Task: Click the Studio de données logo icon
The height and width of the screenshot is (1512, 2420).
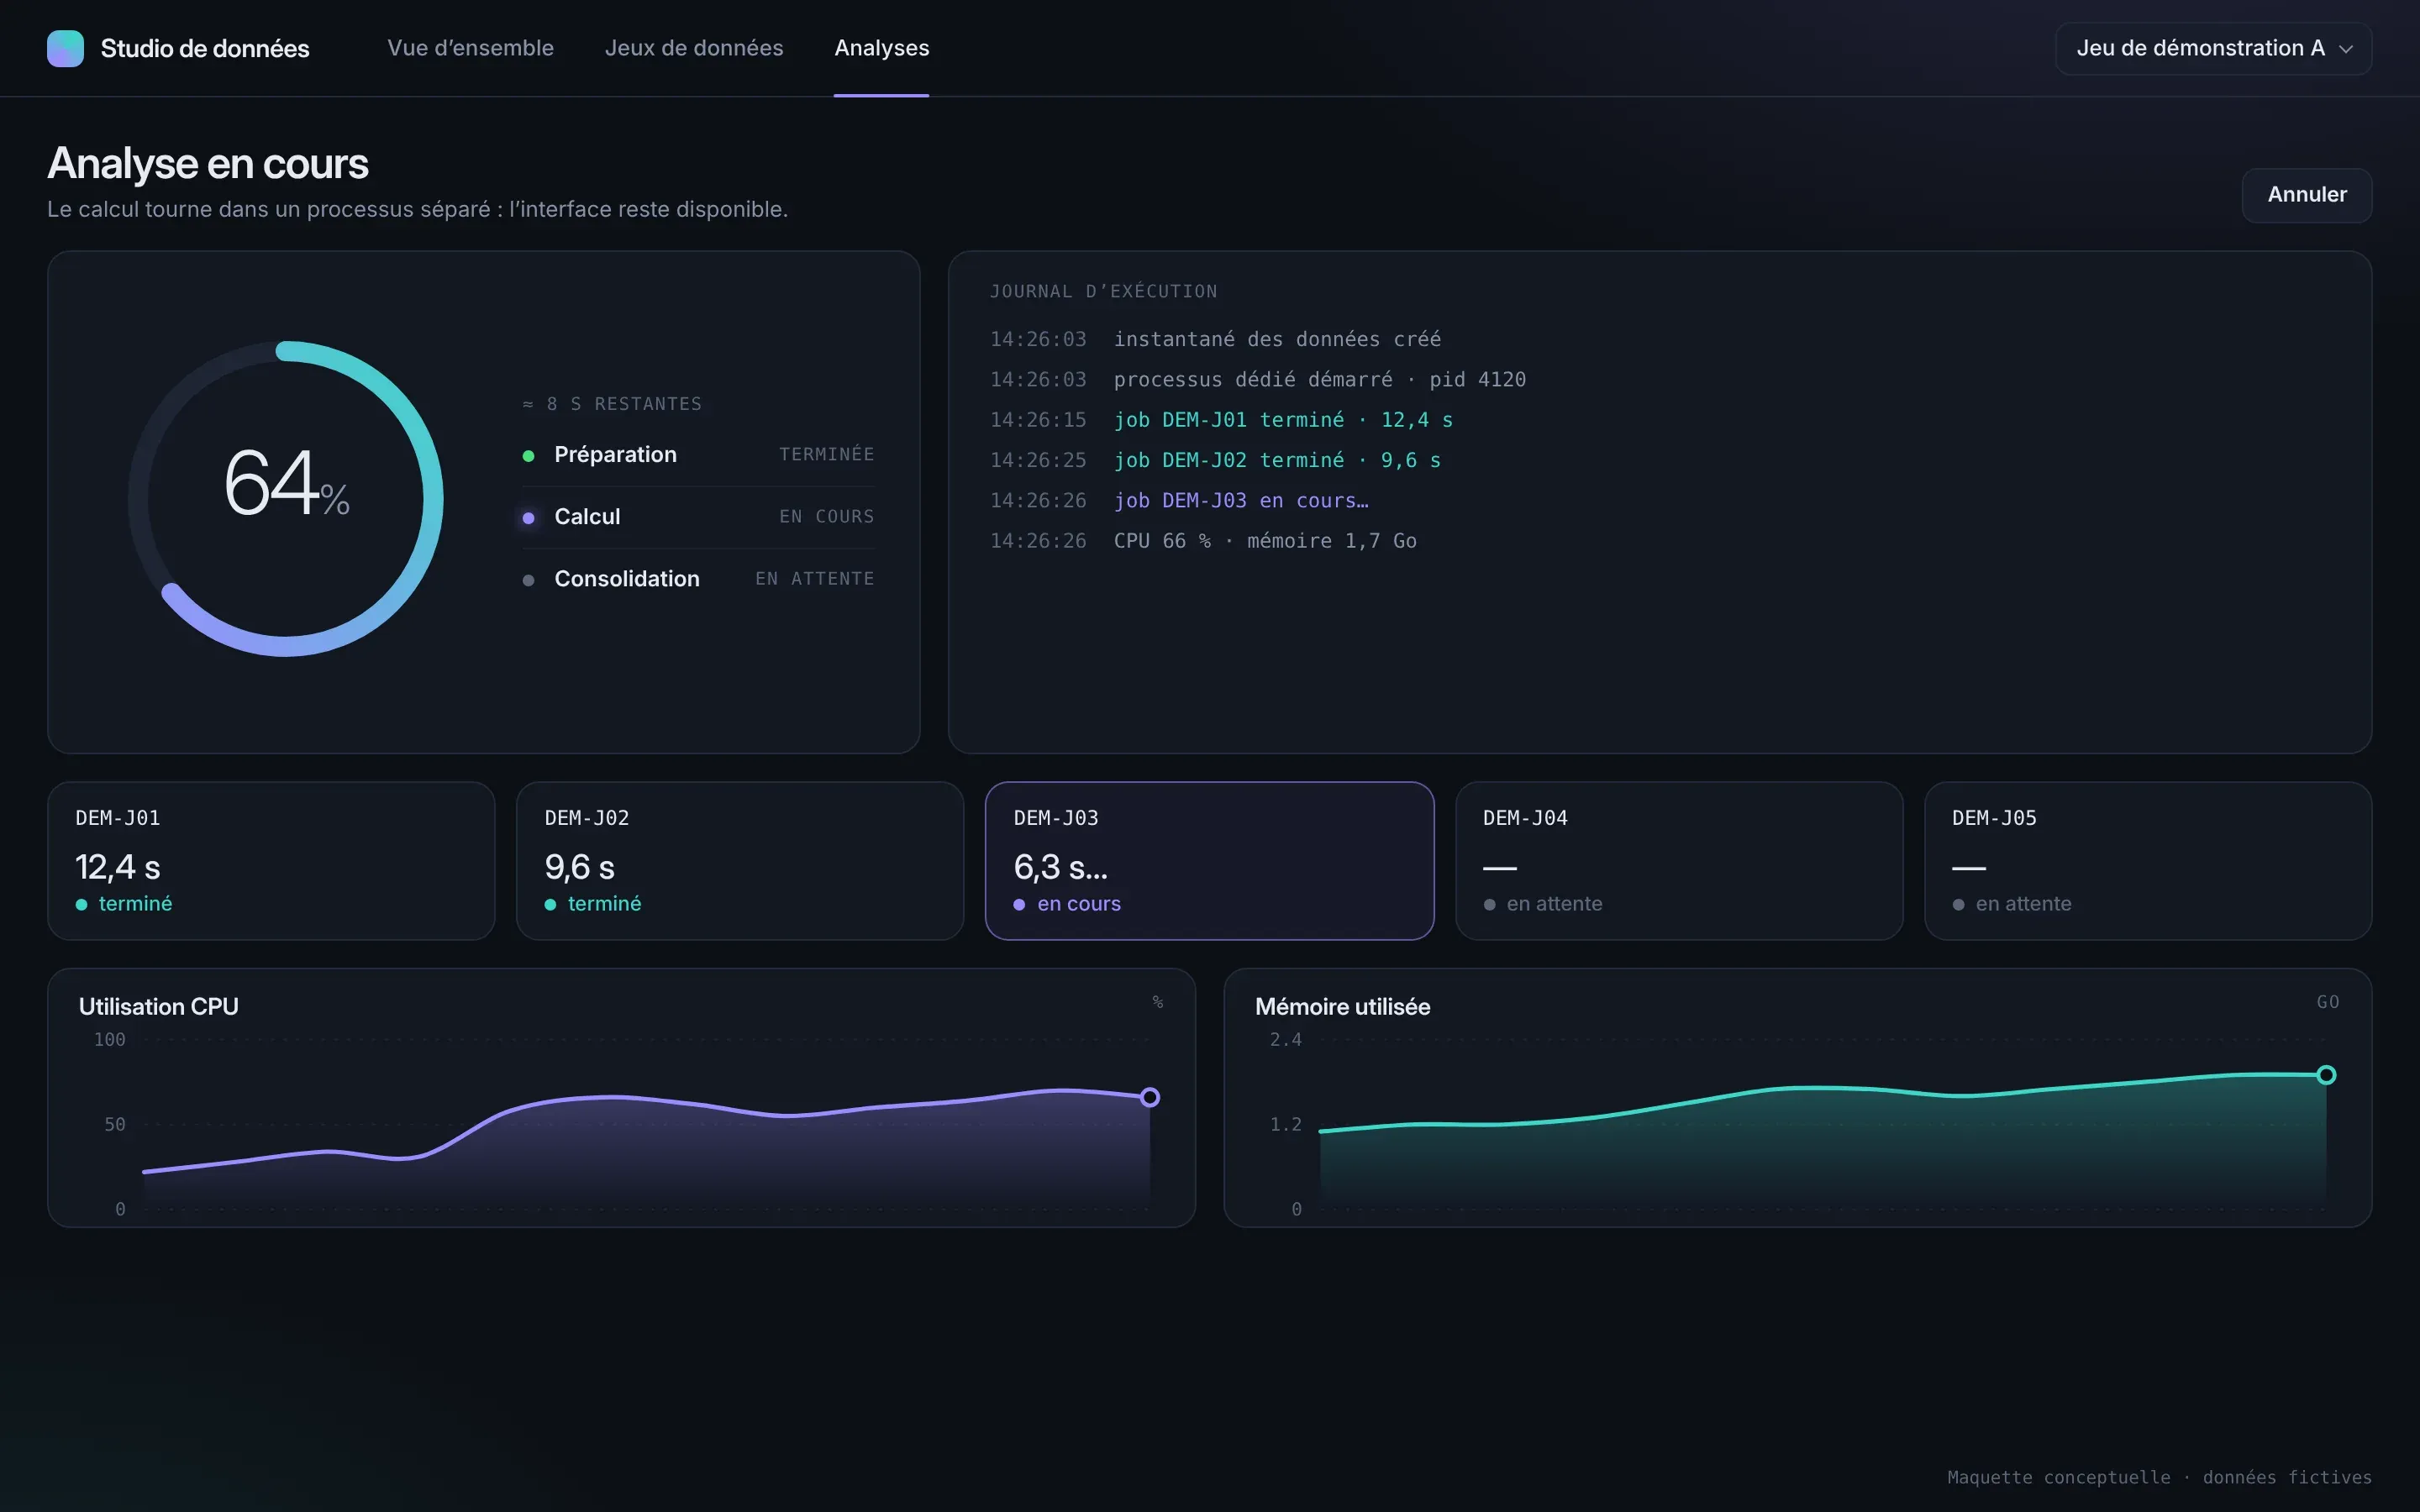Action: [65, 48]
